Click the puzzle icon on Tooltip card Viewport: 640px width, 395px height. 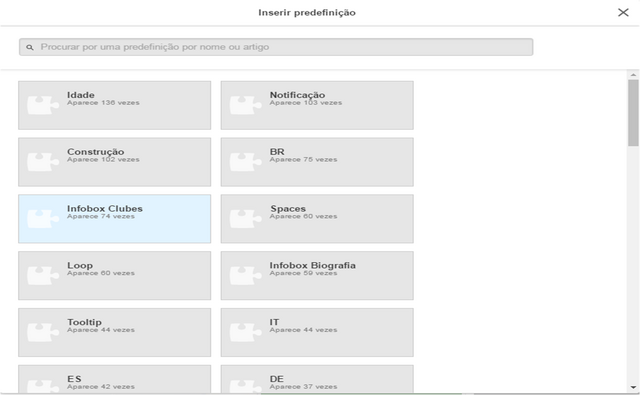point(43,332)
